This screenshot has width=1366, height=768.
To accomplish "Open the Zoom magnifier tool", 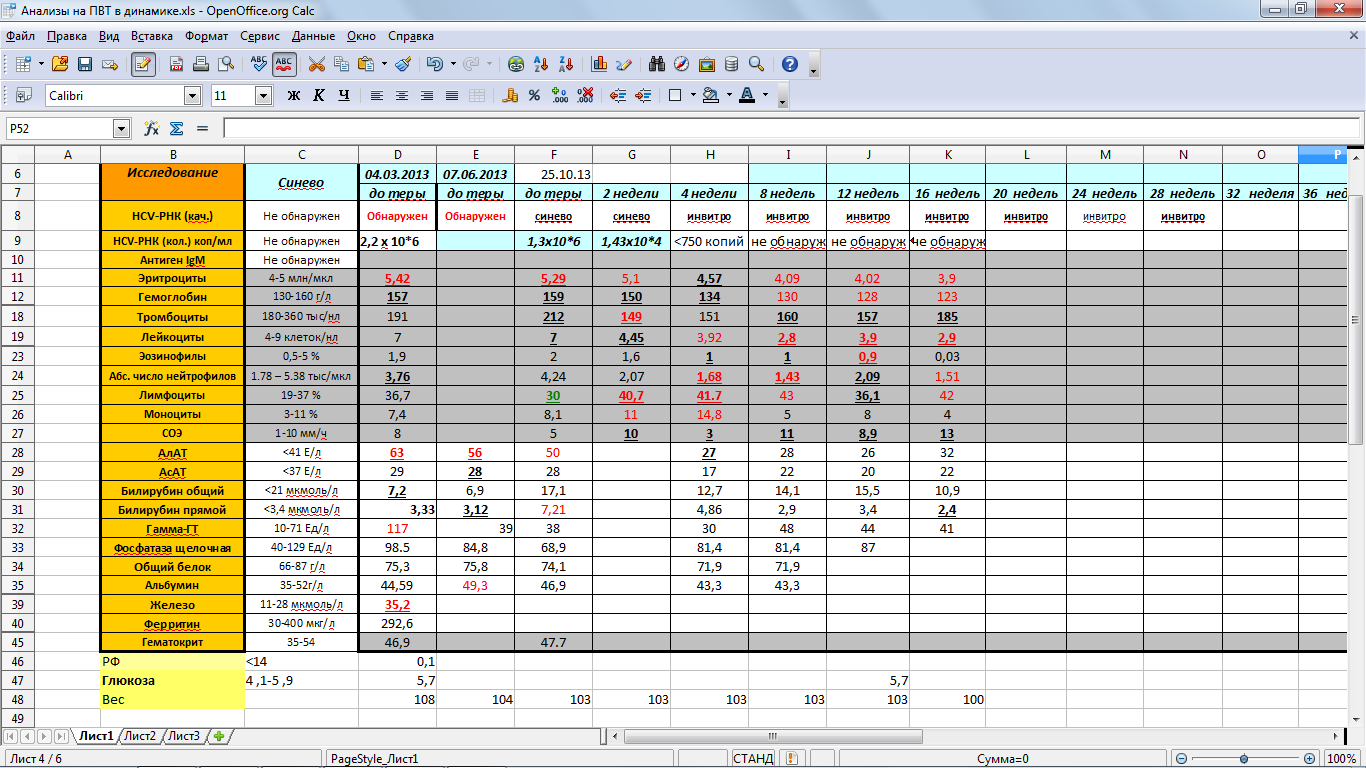I will click(x=757, y=64).
